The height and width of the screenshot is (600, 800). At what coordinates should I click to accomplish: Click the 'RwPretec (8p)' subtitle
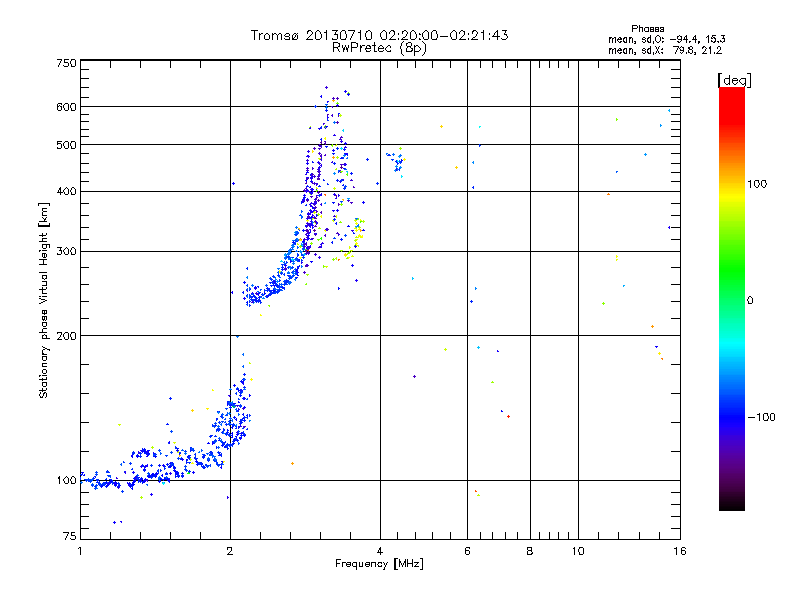379,48
